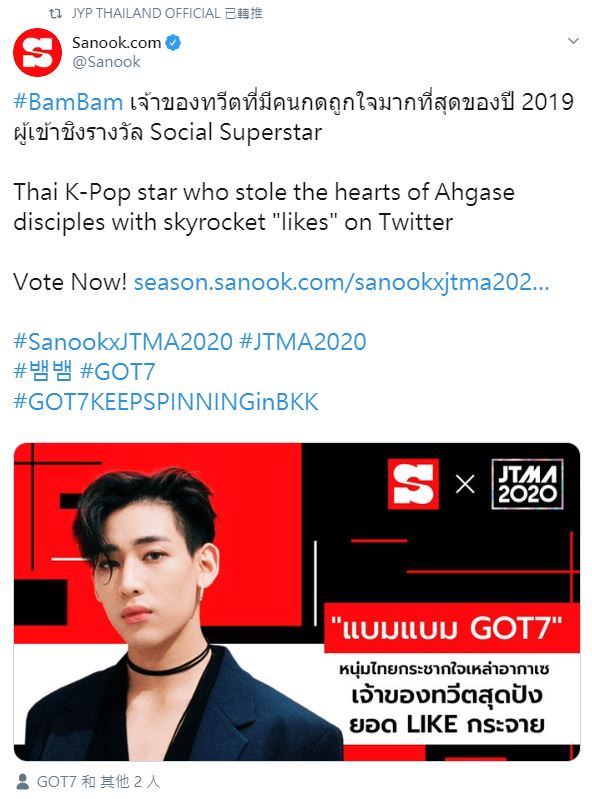Click the JYP THAILAND OFFICIAL retweeted label
This screenshot has height=799, width=592.
point(167,13)
